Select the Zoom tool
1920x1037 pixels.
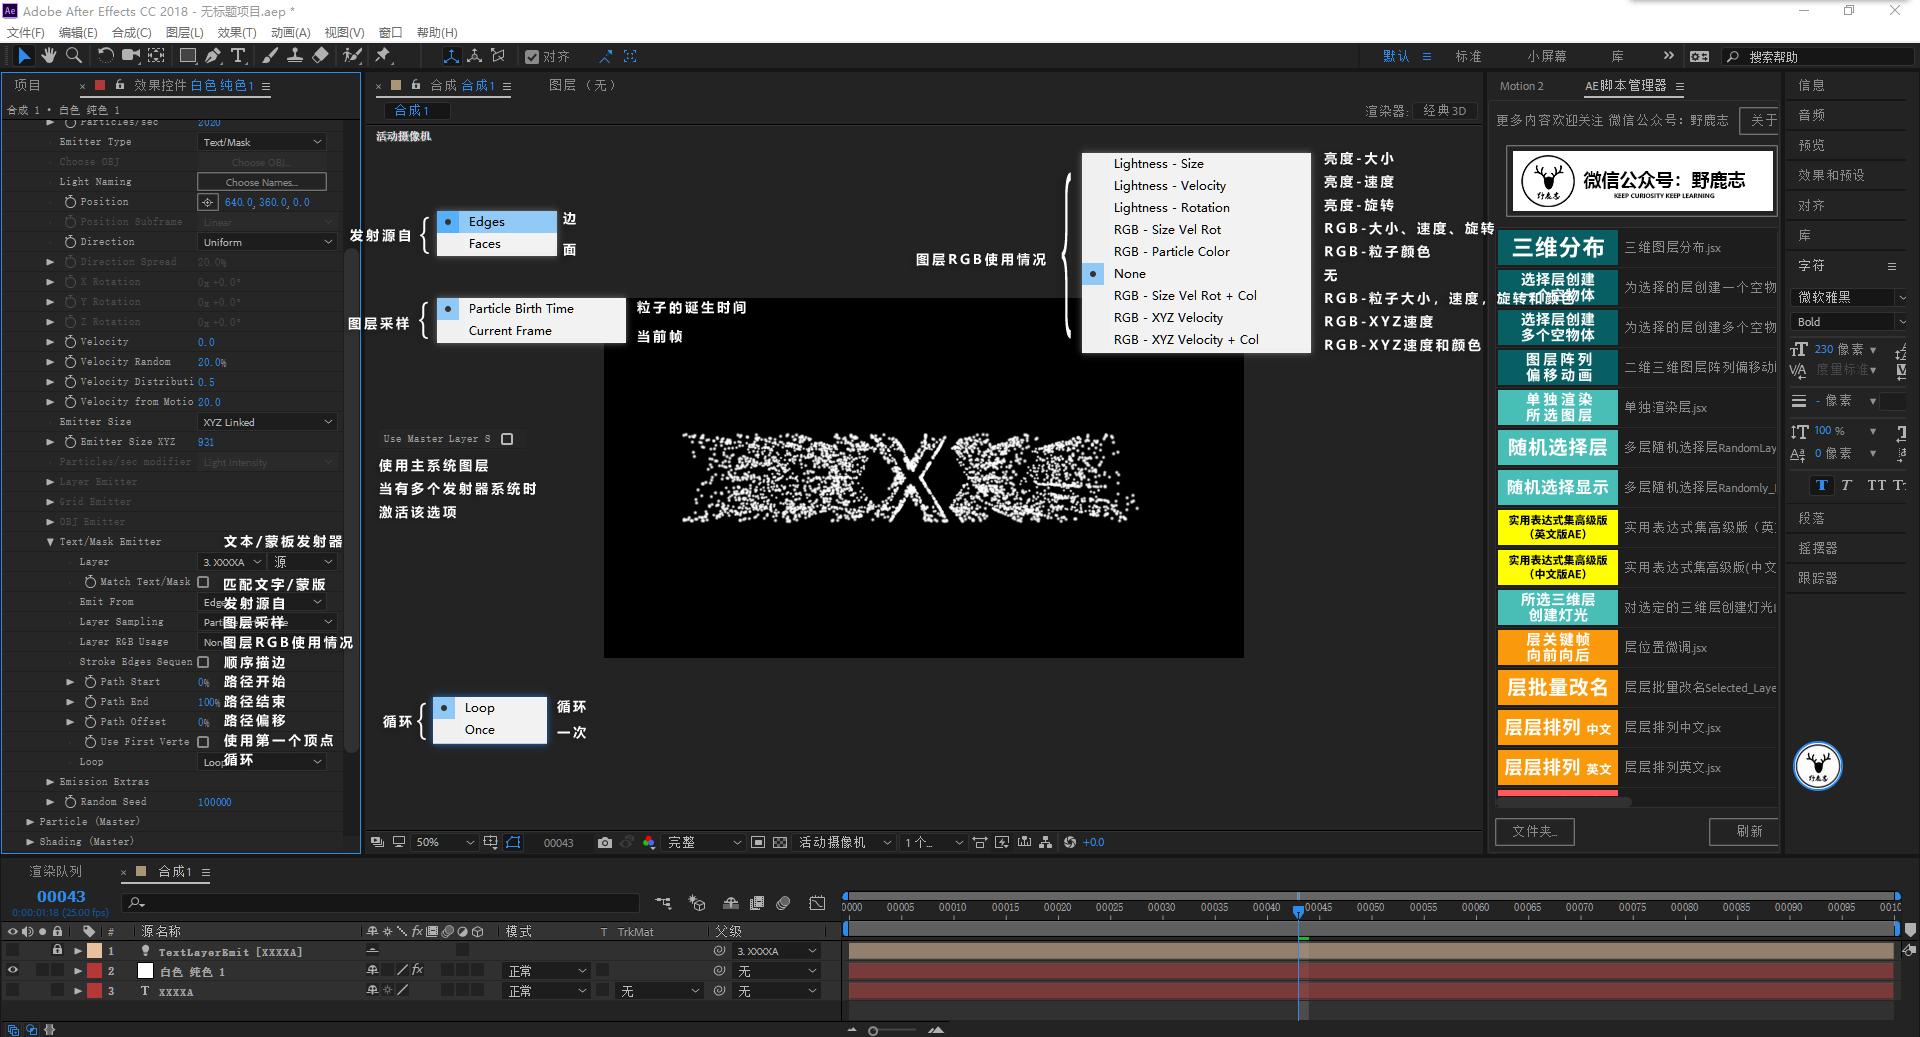coord(72,56)
